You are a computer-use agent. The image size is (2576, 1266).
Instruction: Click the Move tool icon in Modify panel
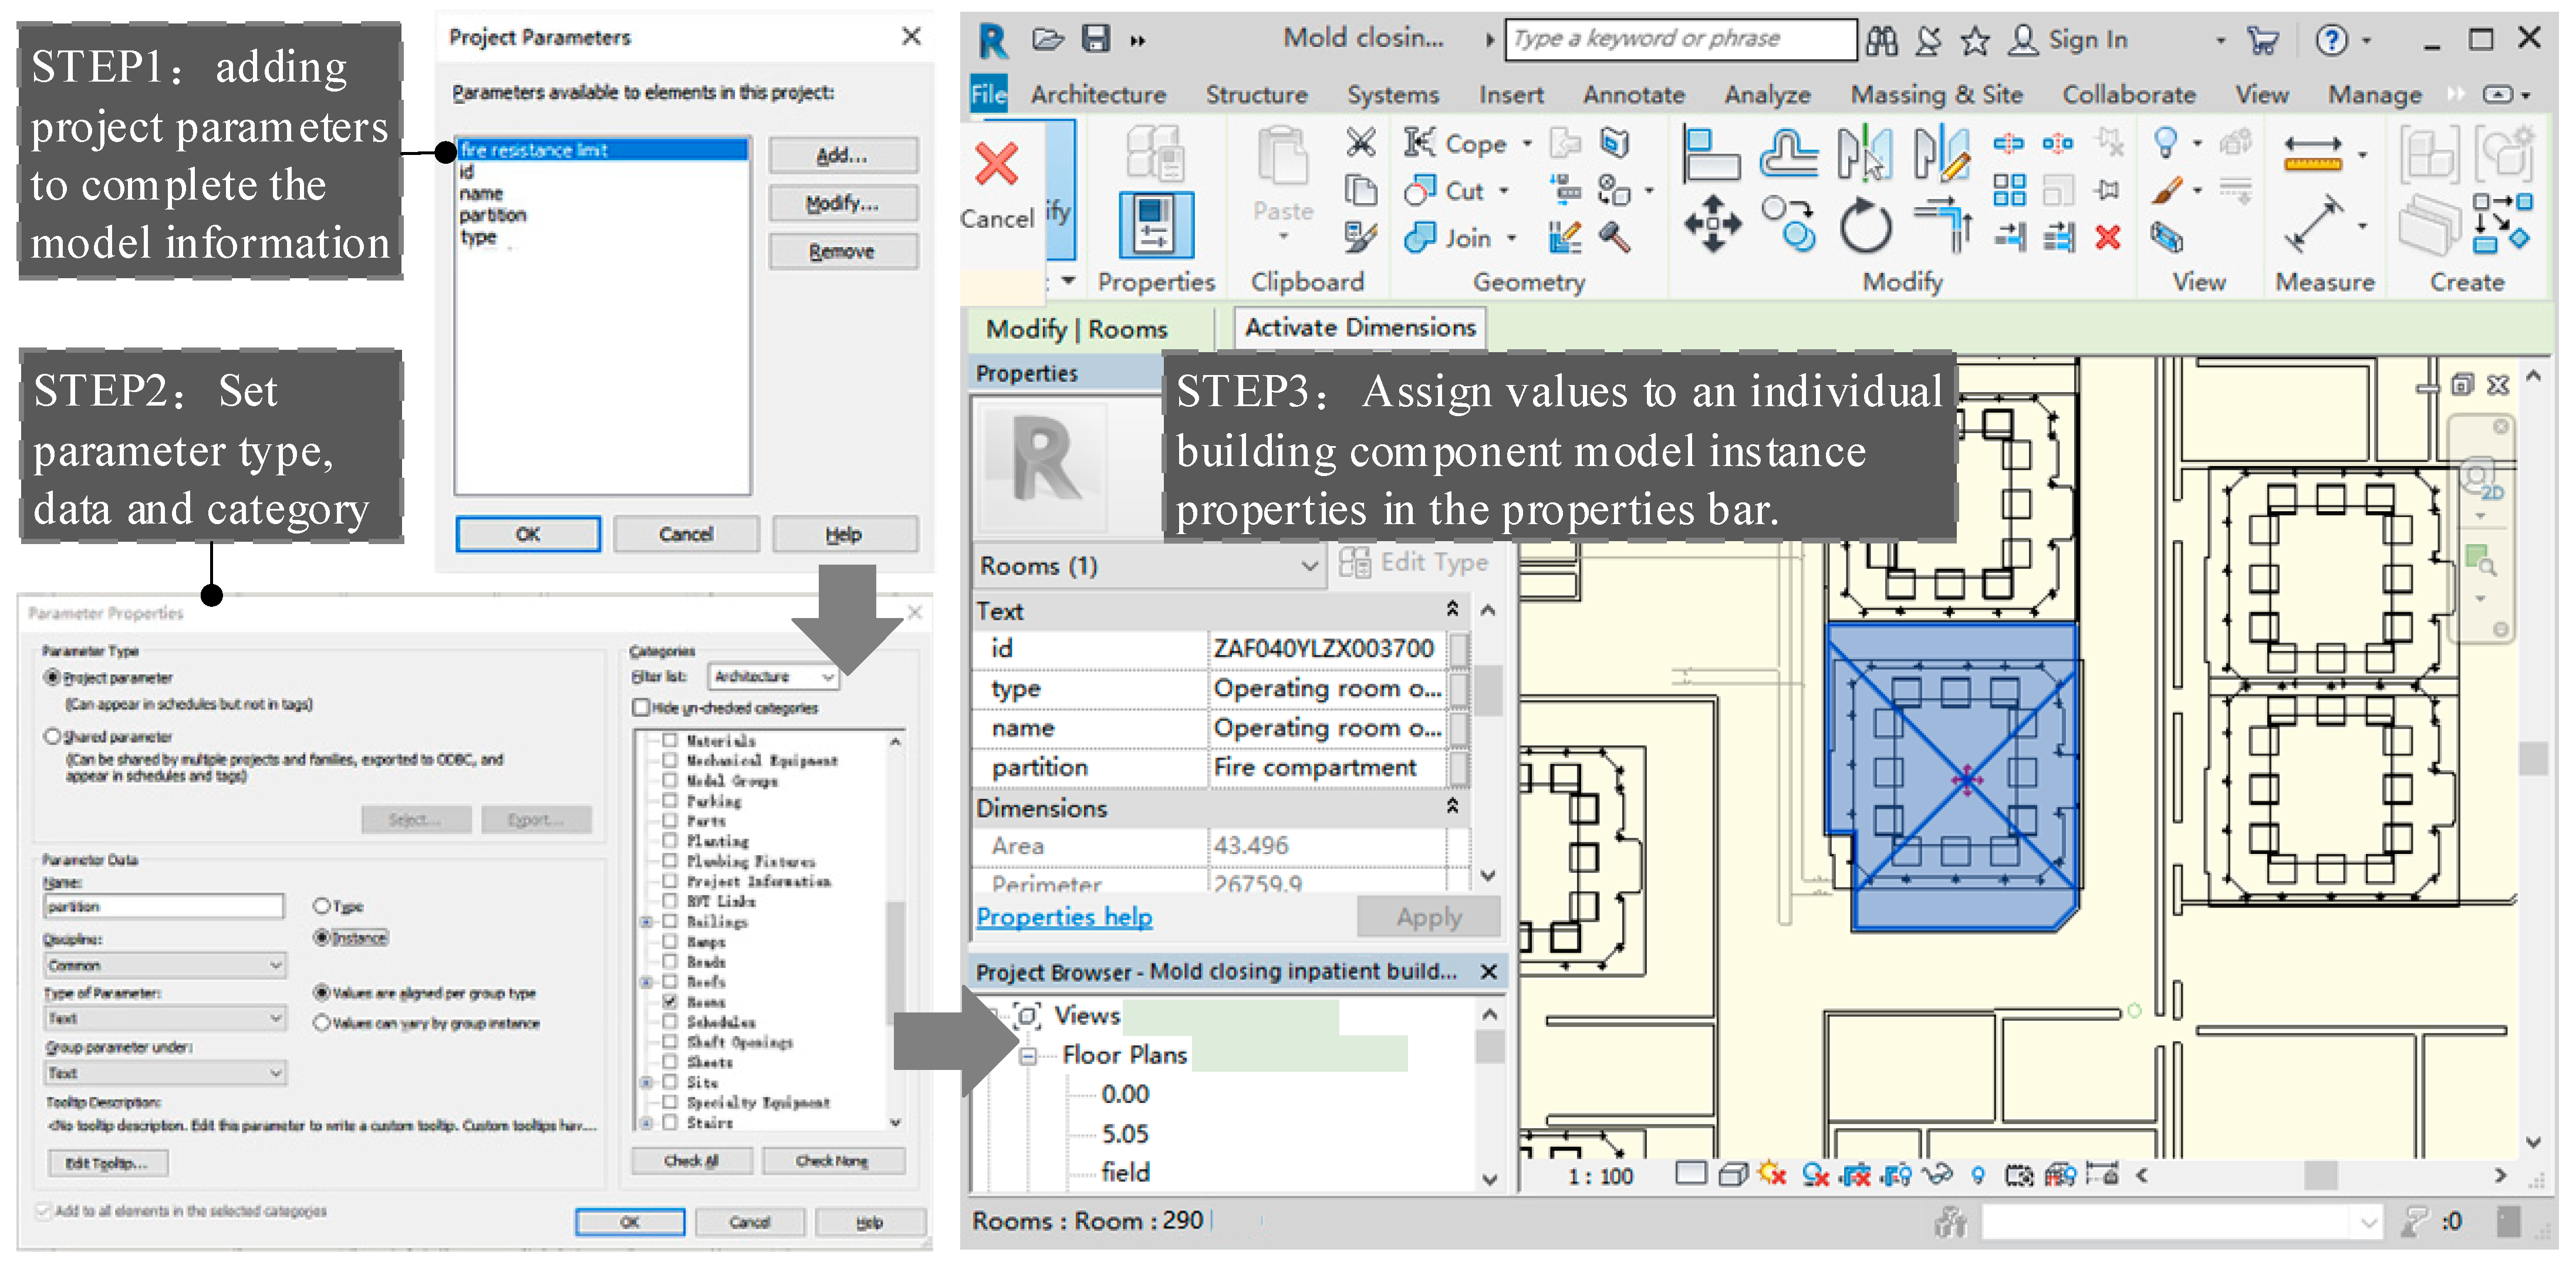[x=1712, y=224]
